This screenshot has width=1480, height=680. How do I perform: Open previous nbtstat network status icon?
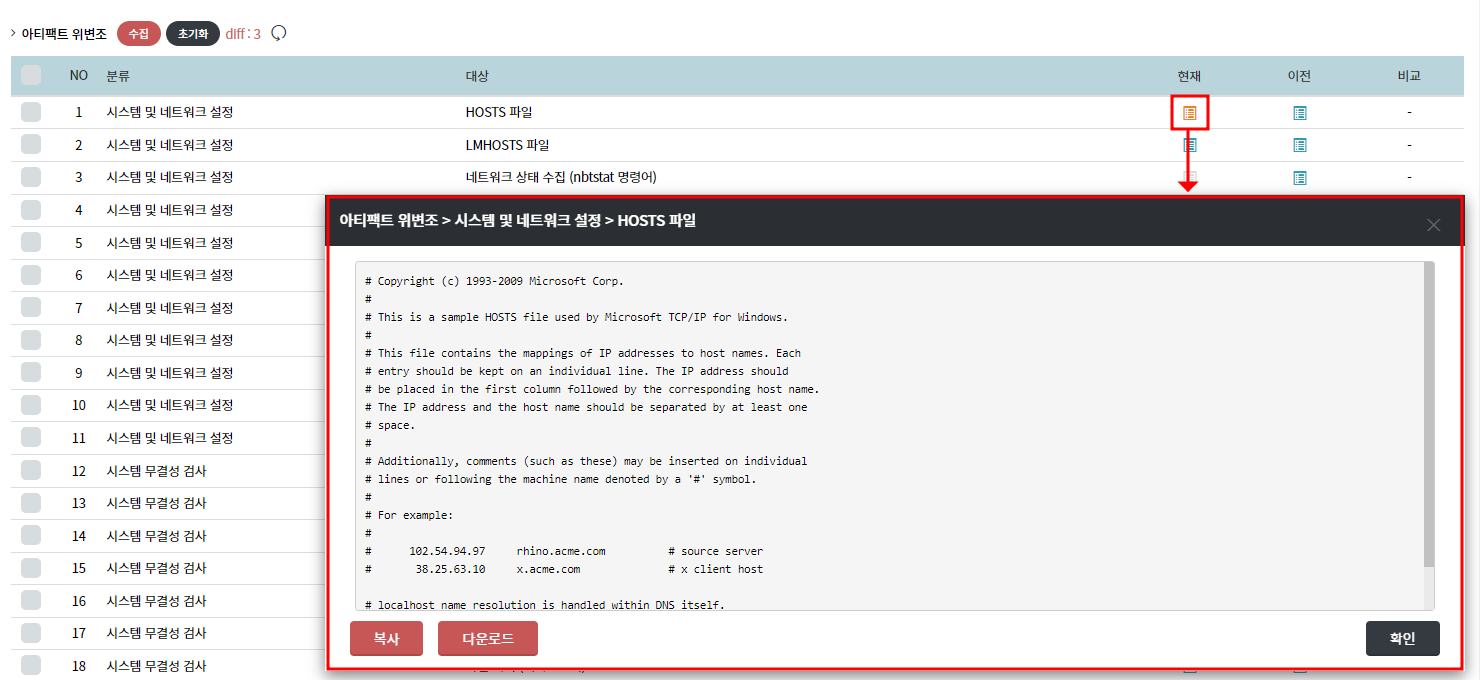tap(1299, 178)
